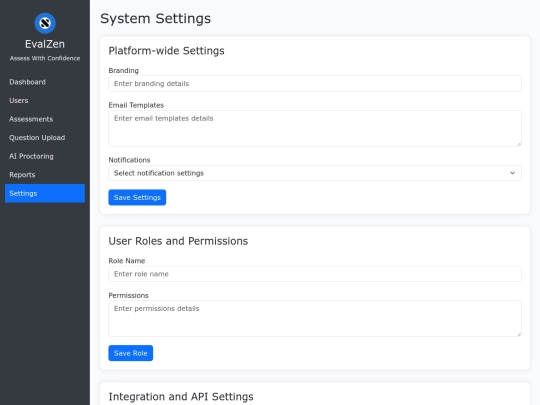Save the platform-wide settings
The height and width of the screenshot is (405, 540).
pos(137,197)
